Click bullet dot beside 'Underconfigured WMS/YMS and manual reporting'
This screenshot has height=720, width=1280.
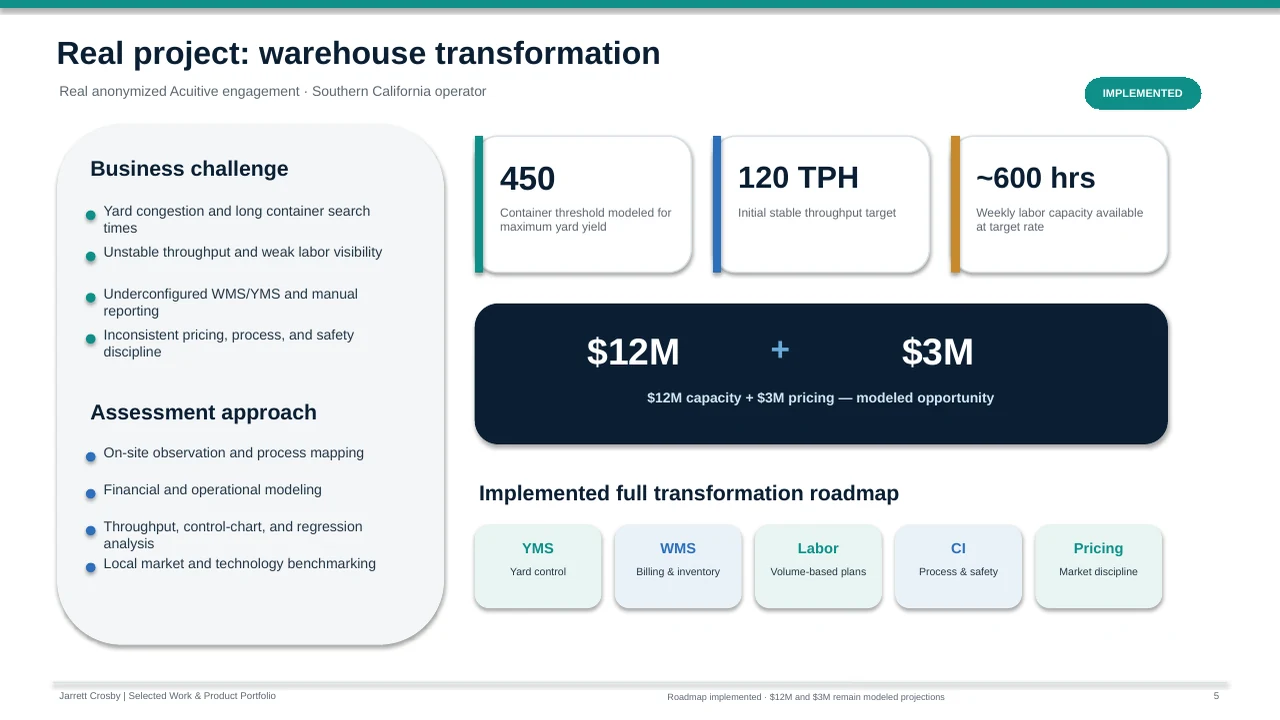pyautogui.click(x=91, y=298)
